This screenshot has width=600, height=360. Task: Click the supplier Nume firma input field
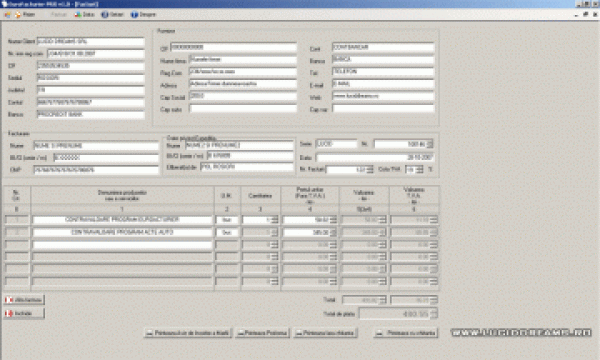coord(243,60)
